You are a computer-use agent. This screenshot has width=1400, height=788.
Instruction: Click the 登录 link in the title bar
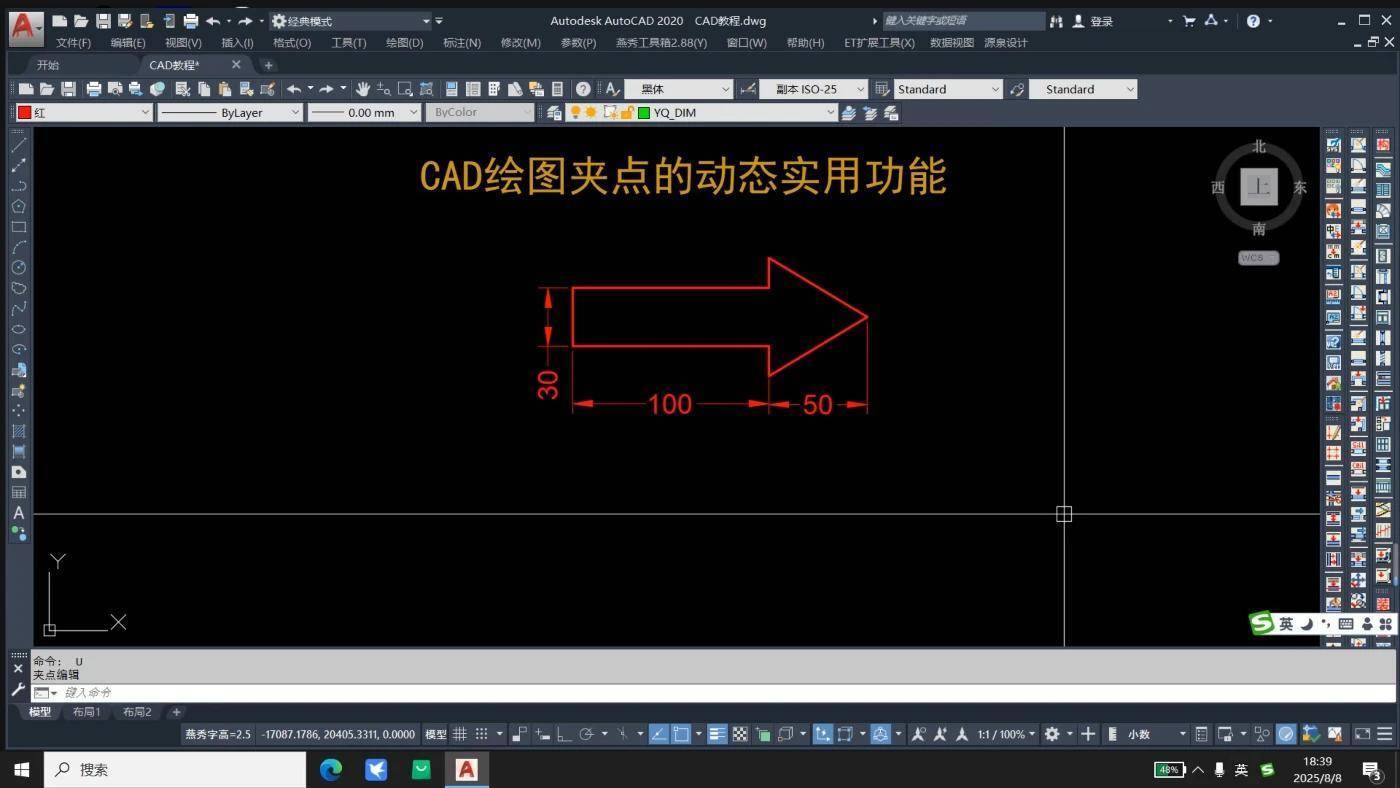pos(1100,20)
